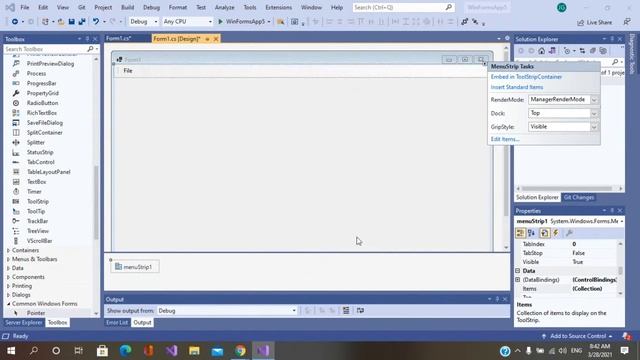Expand the (DataBindings) property row
This screenshot has width=640, height=360.
click(x=518, y=280)
